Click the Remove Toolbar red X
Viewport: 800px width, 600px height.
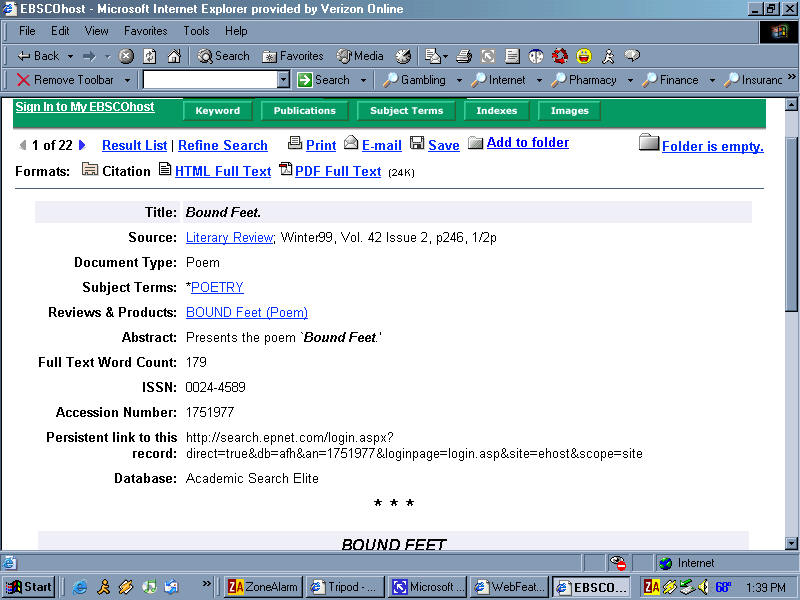23,80
